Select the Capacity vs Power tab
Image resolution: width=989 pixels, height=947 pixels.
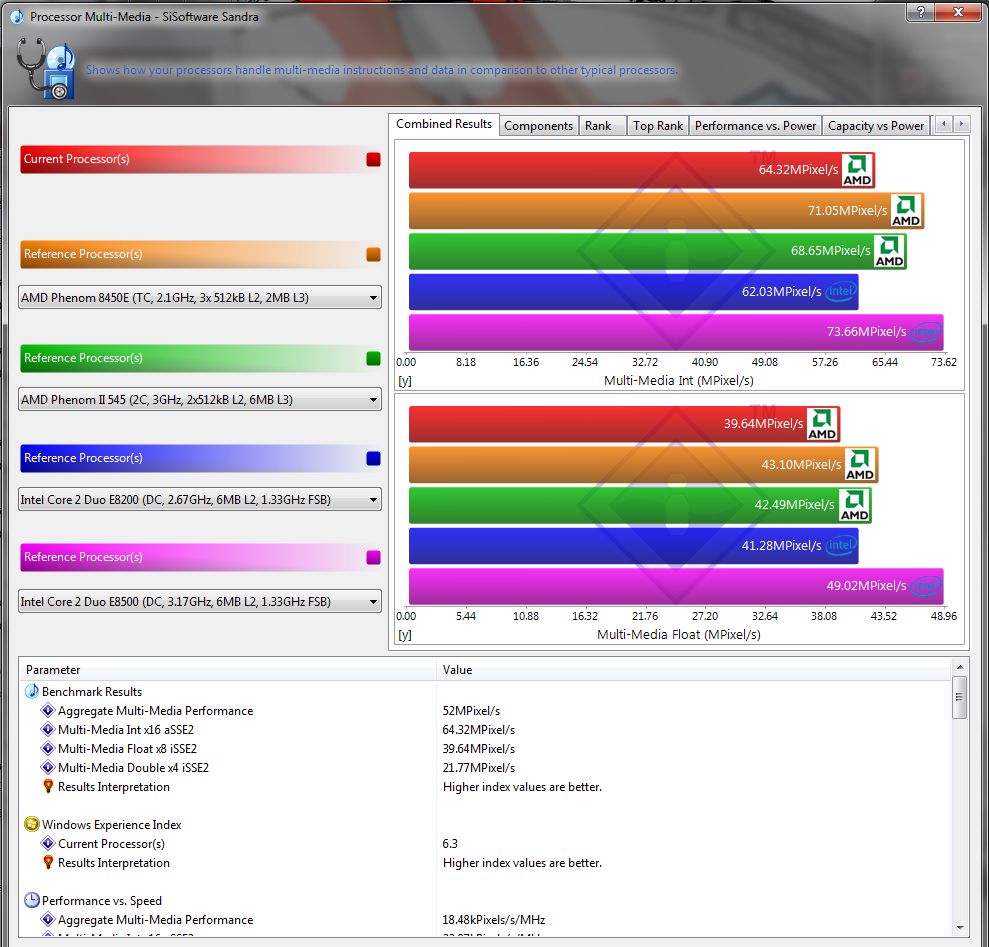click(x=876, y=126)
